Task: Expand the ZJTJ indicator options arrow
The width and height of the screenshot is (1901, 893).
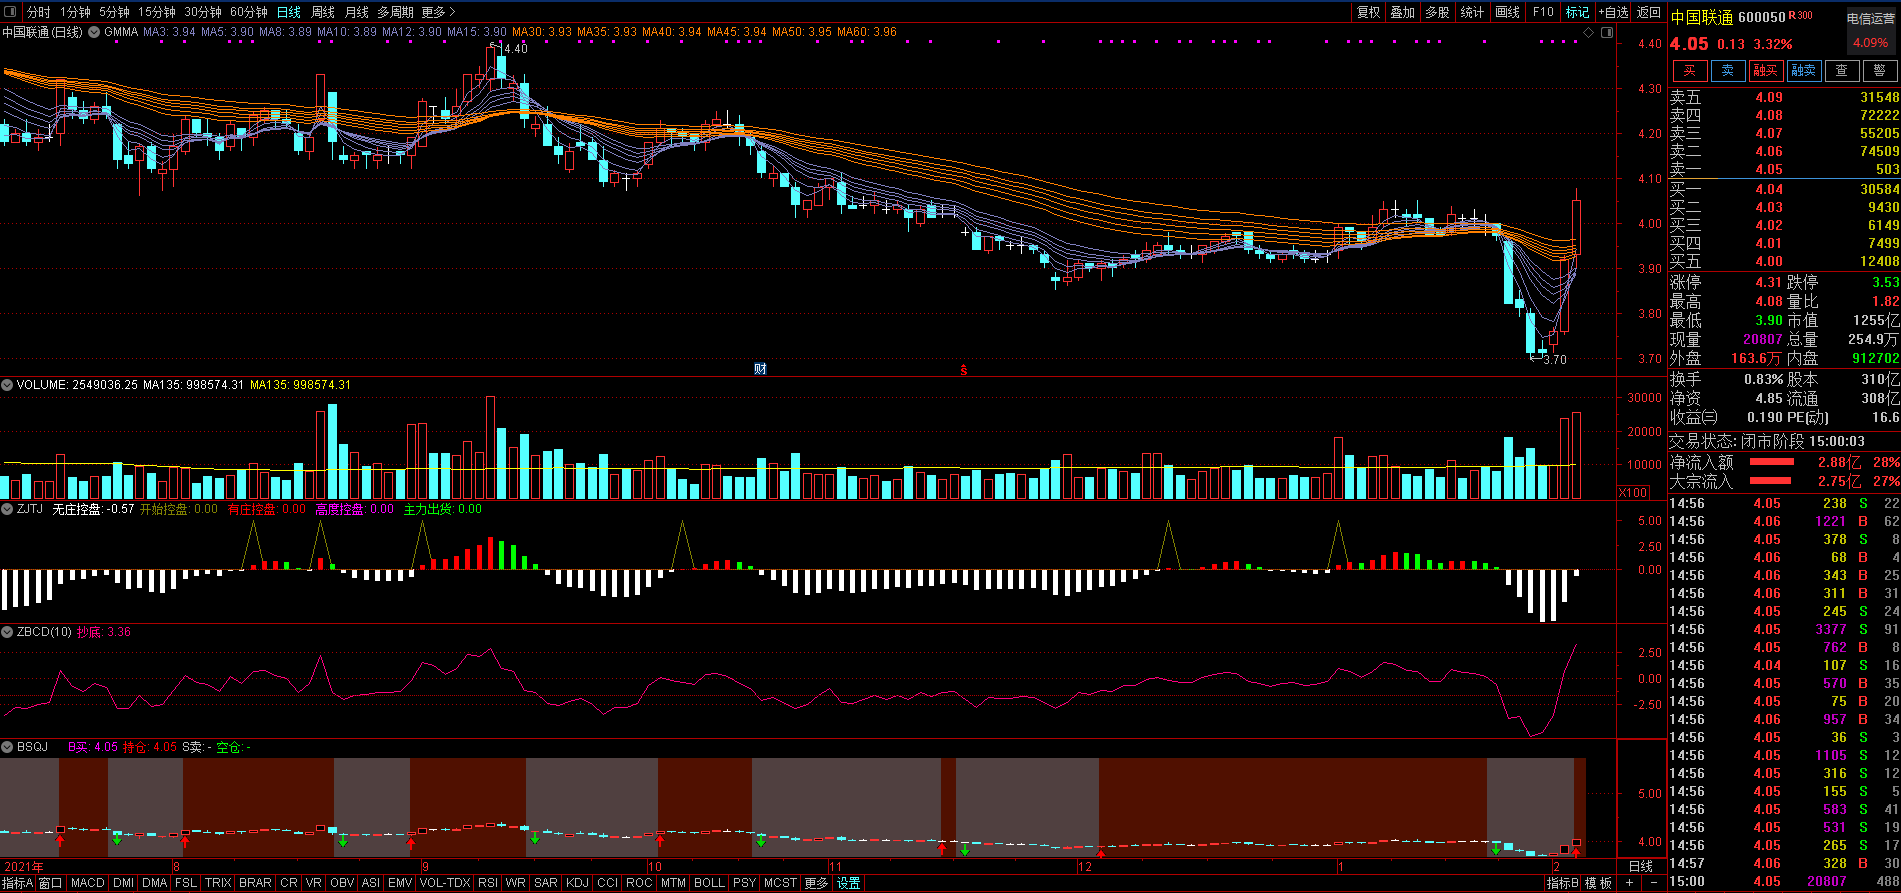Action: [7, 509]
